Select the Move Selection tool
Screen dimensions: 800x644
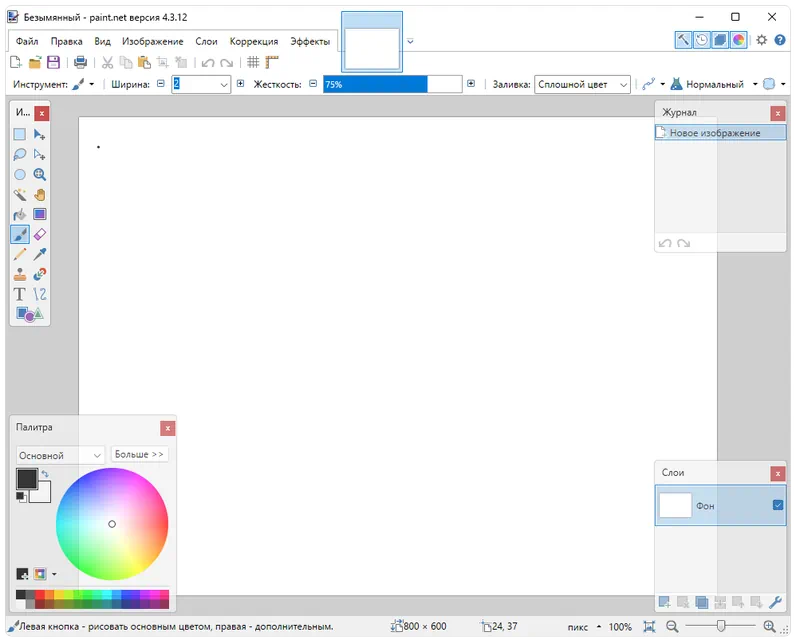pyautogui.click(x=39, y=155)
